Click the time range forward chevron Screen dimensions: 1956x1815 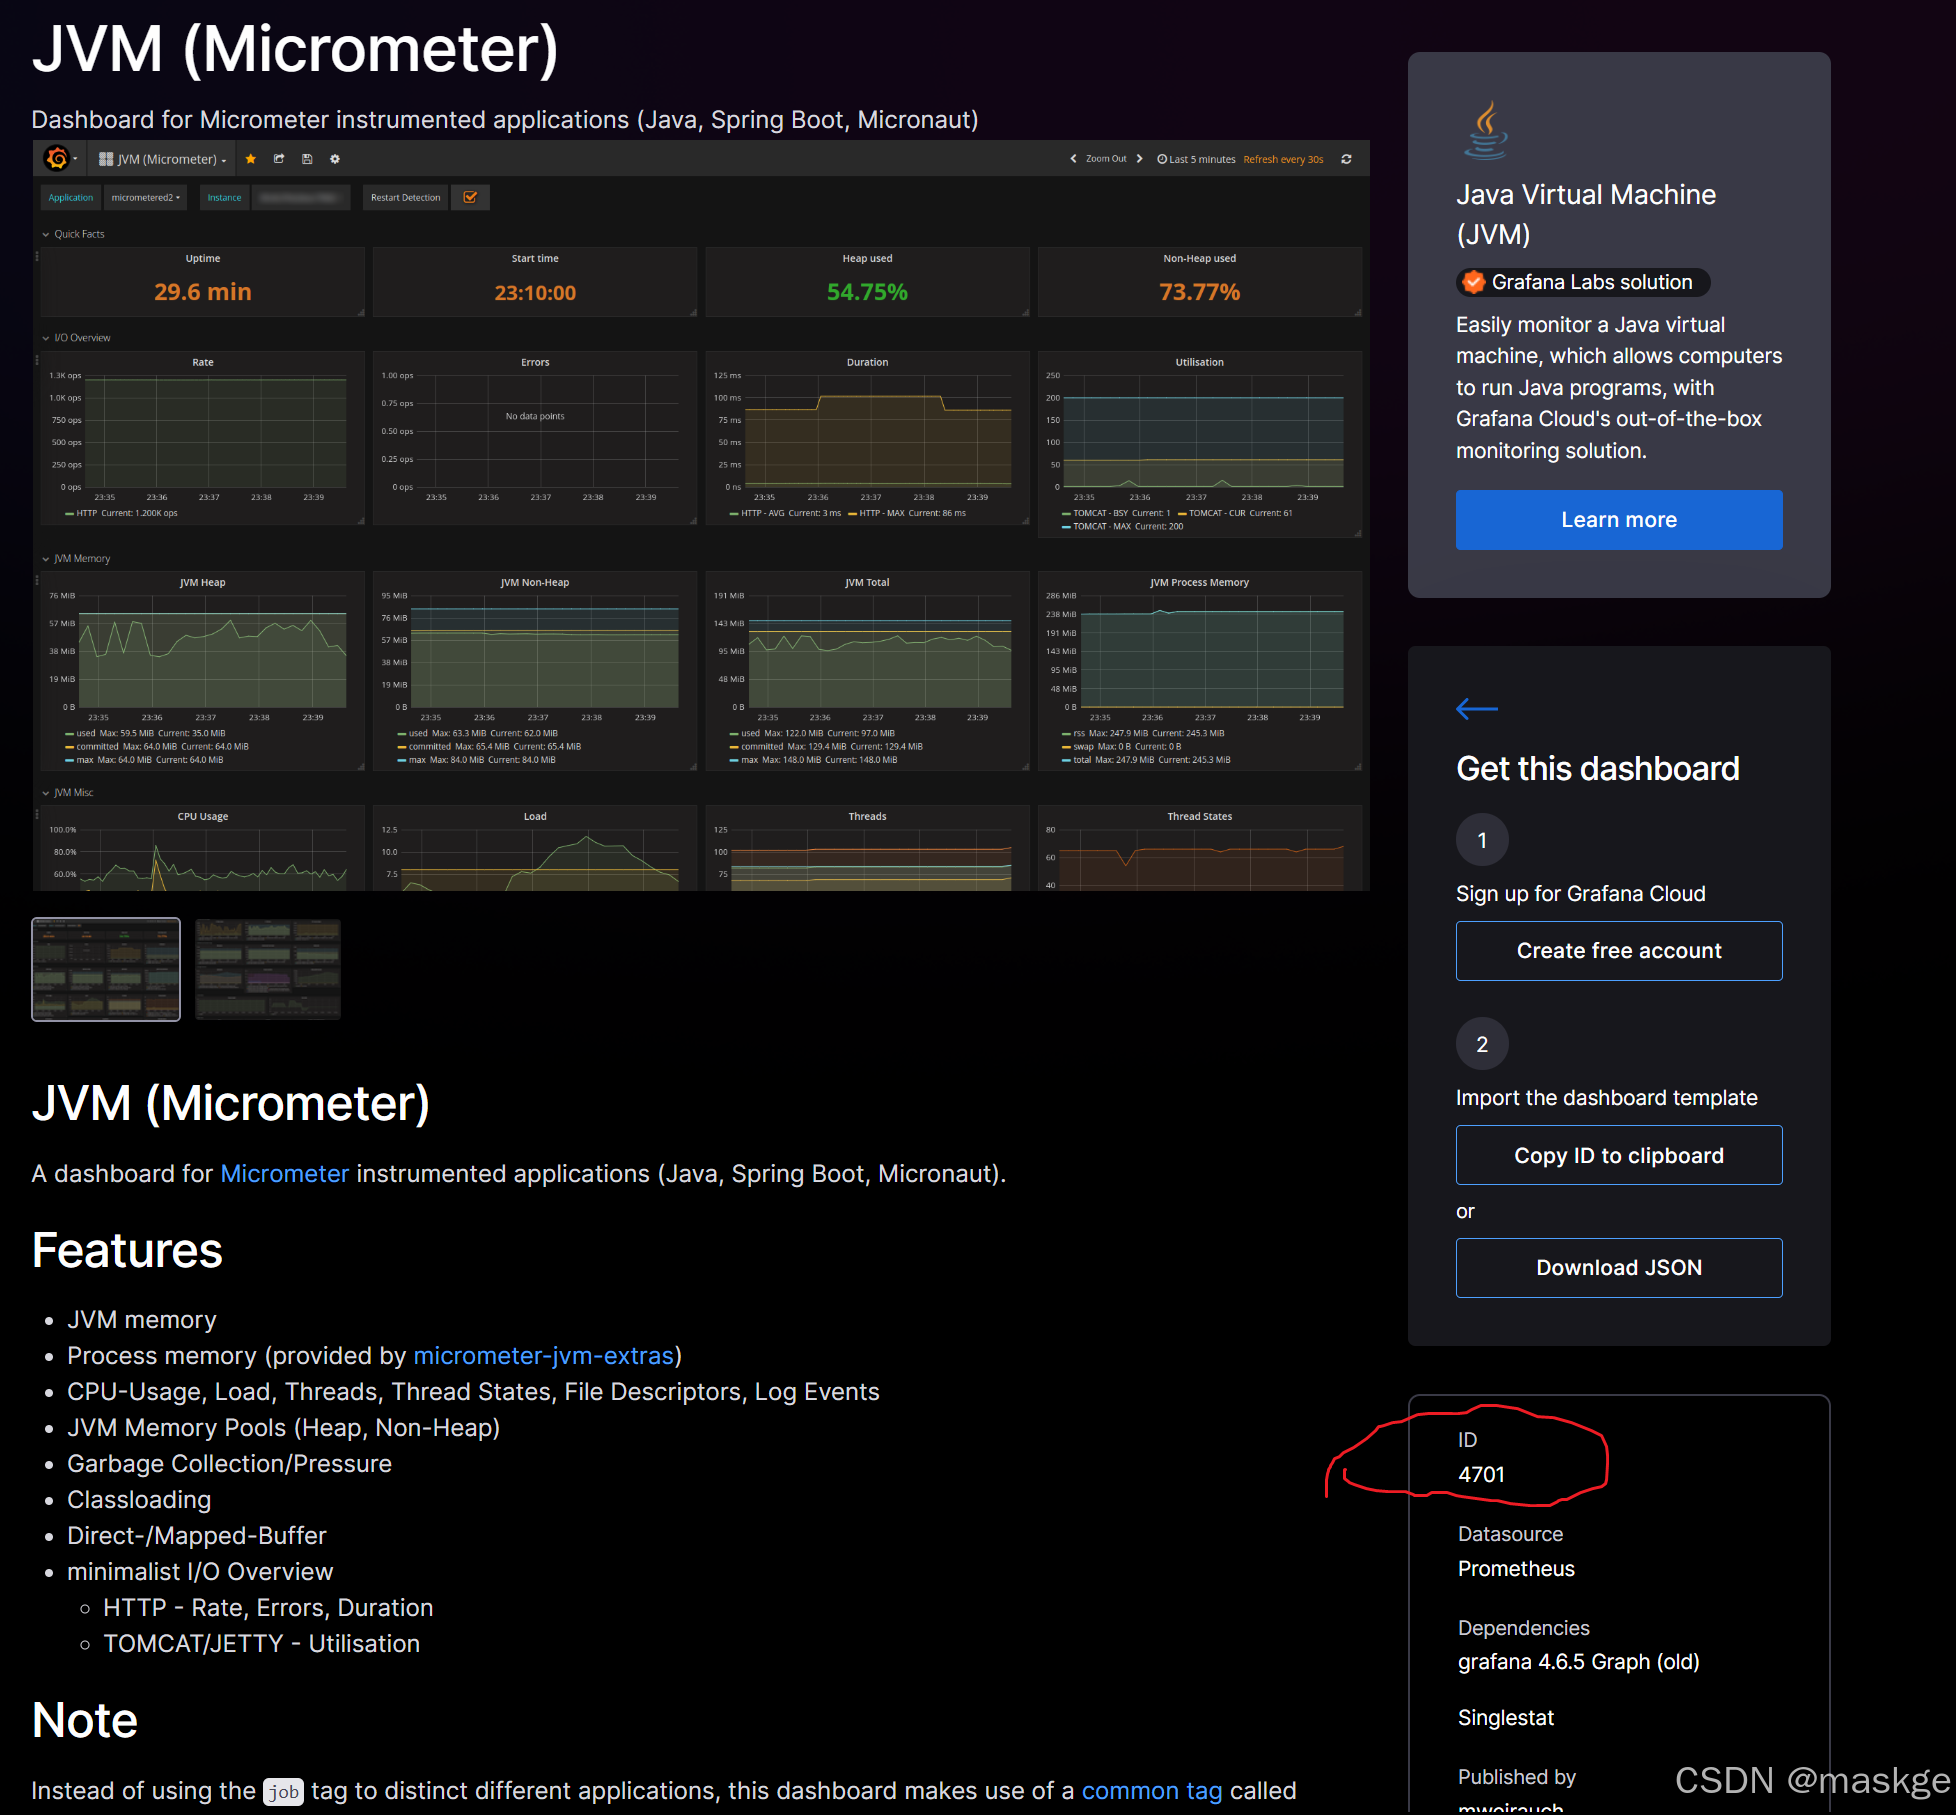[1139, 159]
